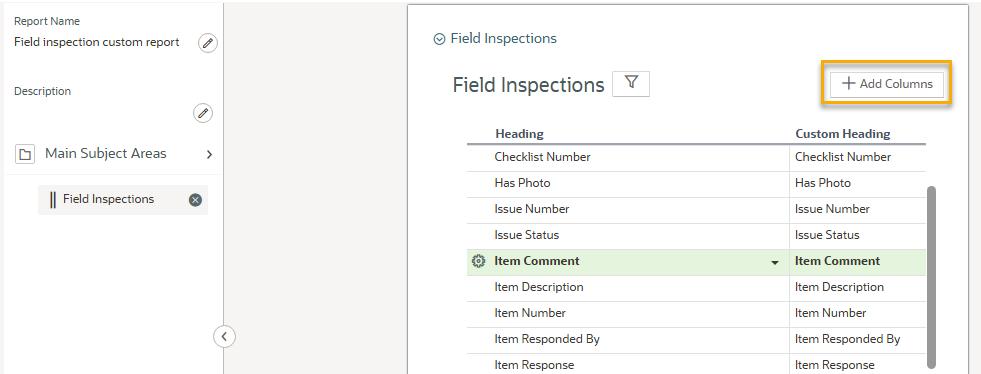981x374 pixels.
Task: Click the Add Columns button
Action: coord(887,84)
